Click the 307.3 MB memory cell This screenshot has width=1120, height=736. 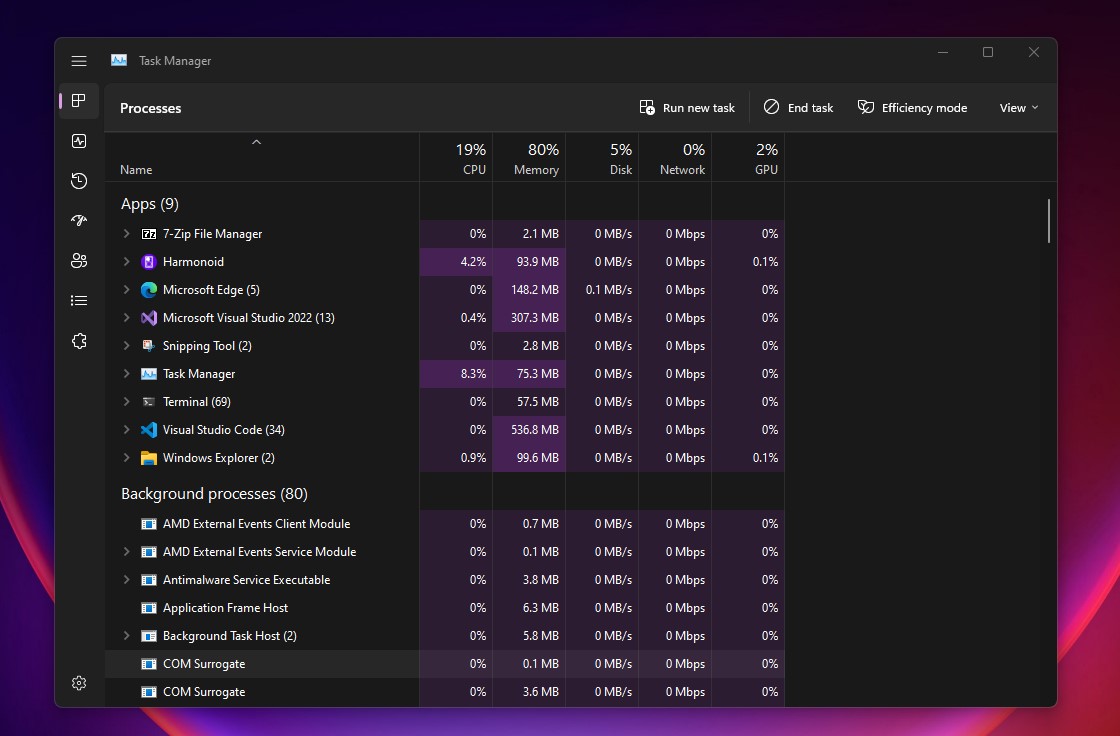(529, 318)
